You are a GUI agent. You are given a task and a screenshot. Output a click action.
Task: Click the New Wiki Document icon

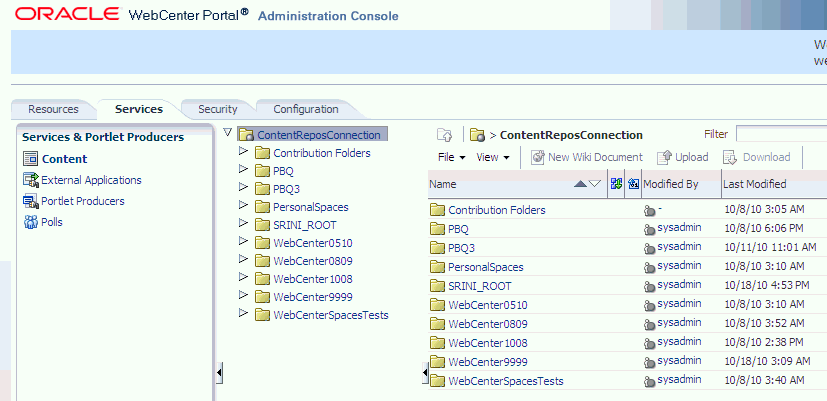[537, 157]
